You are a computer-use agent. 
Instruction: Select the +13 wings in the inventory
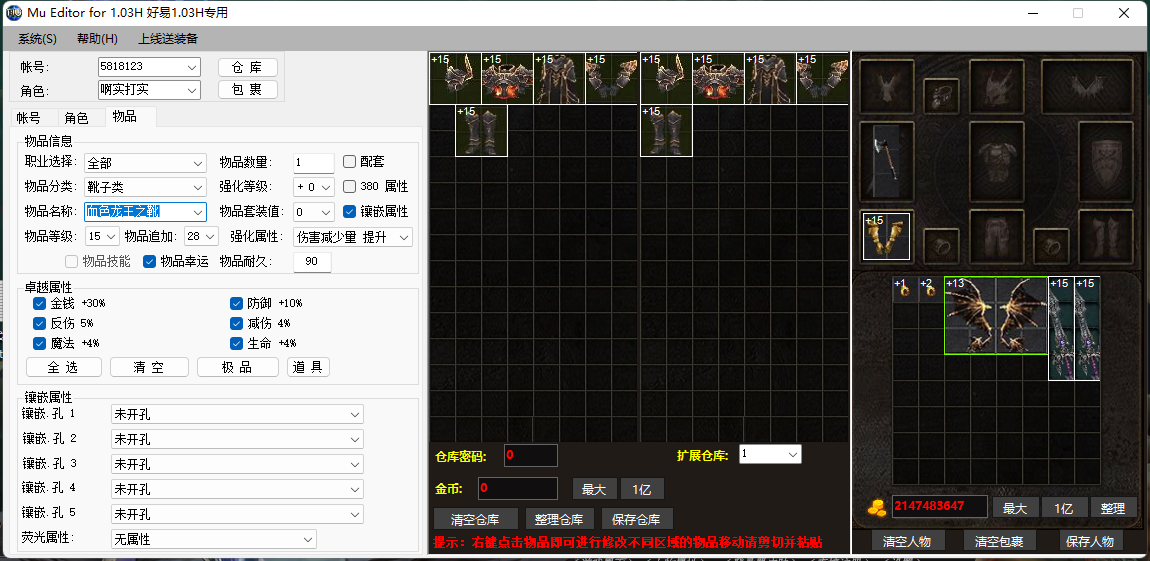(995, 315)
